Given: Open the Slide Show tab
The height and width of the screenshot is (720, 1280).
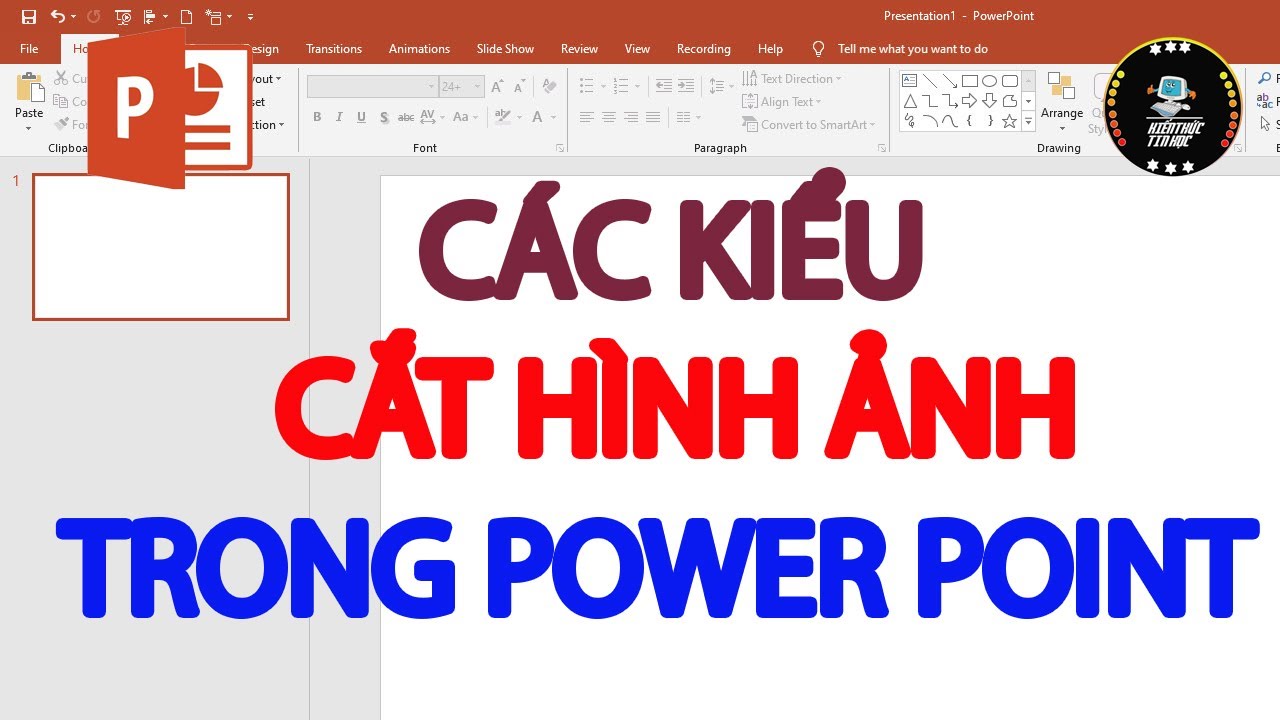Looking at the screenshot, I should pyautogui.click(x=505, y=49).
